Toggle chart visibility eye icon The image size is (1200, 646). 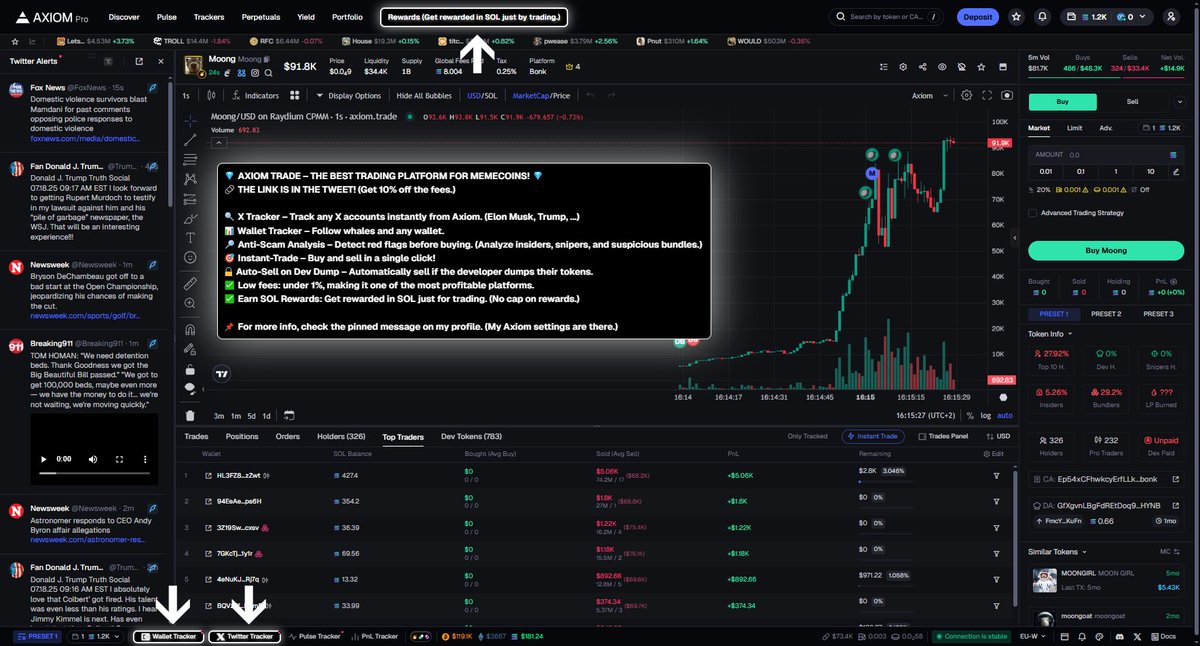coord(942,67)
